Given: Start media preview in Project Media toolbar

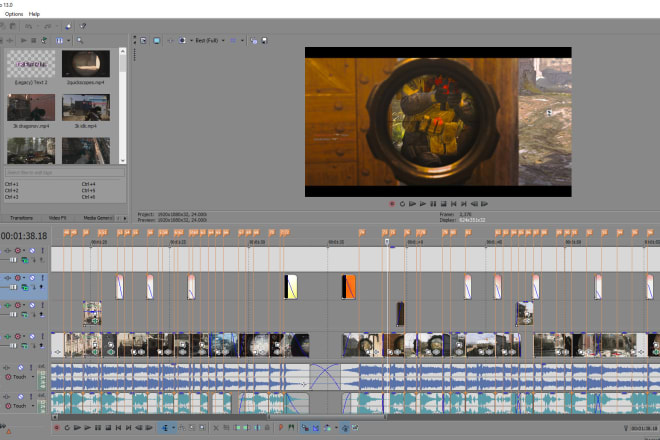Looking at the screenshot, I should pyautogui.click(x=24, y=40).
